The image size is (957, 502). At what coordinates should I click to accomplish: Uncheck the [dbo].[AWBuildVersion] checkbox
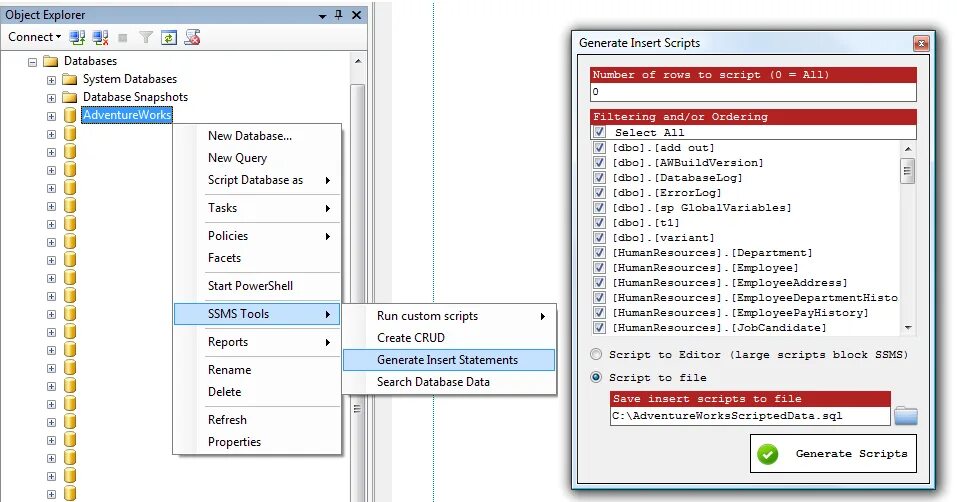tap(599, 163)
